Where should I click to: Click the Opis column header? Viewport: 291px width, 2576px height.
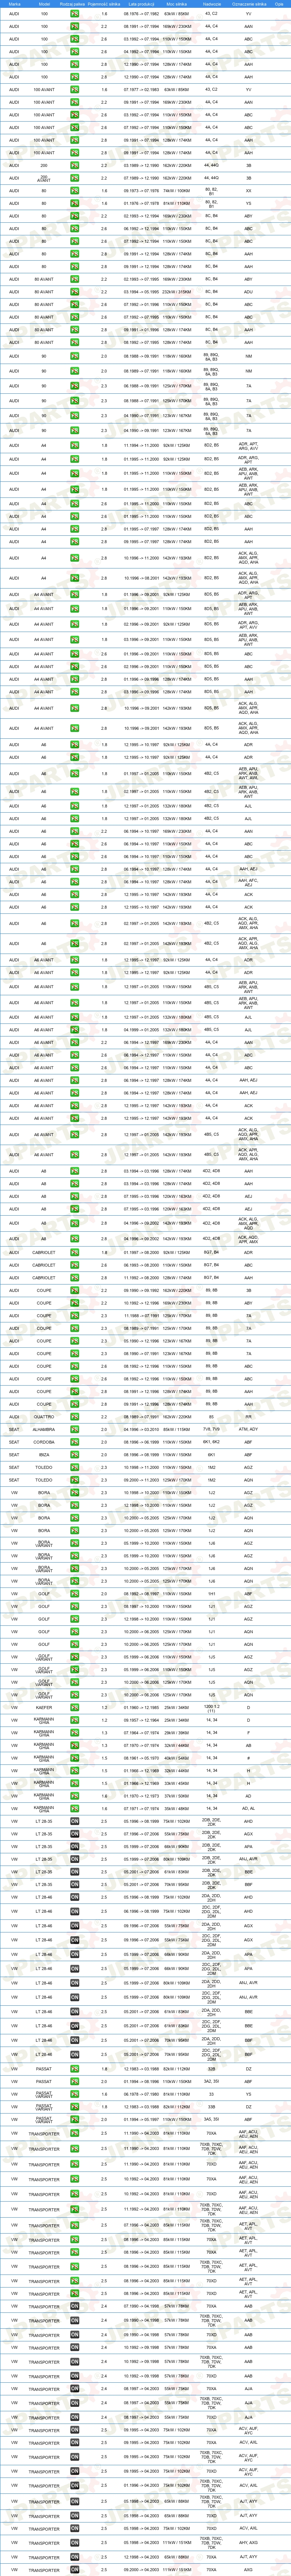(x=279, y=4)
